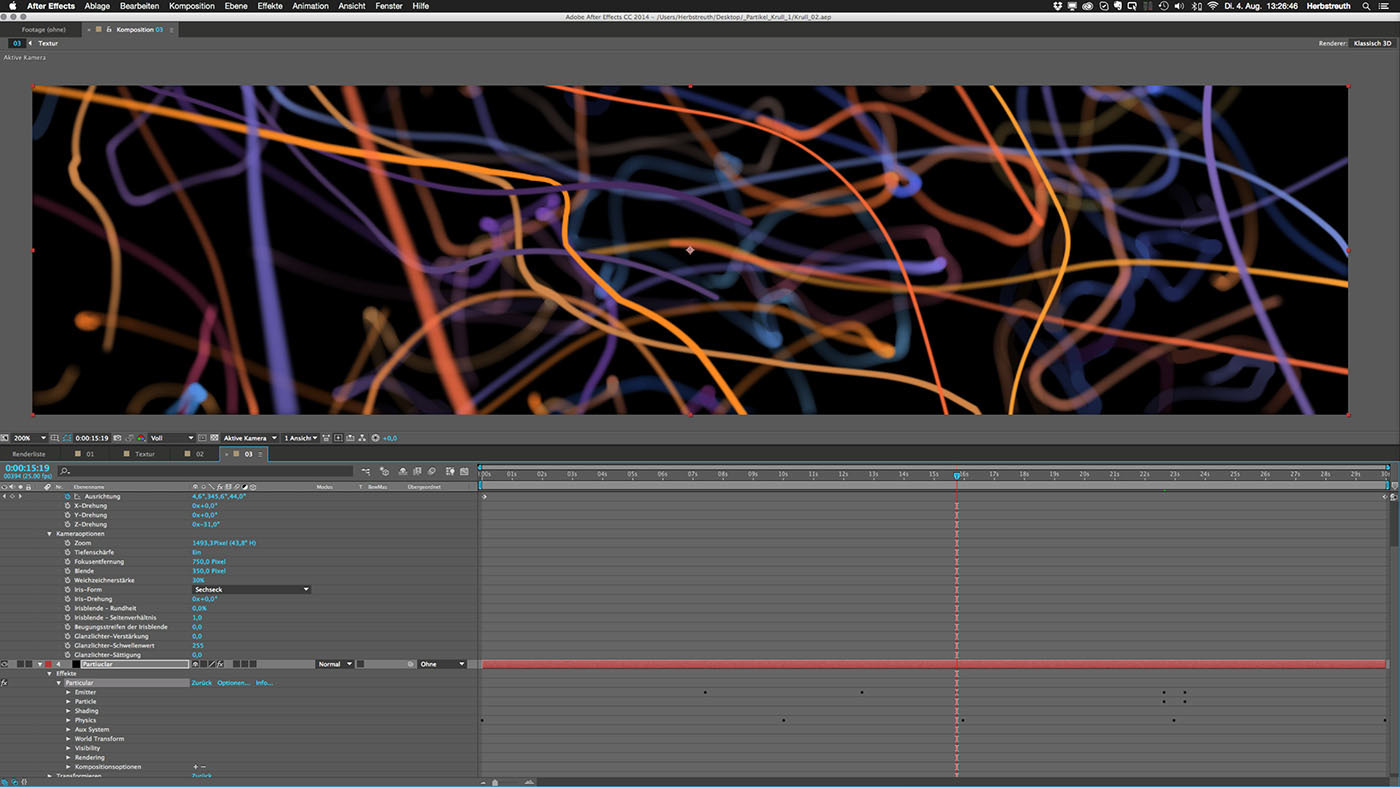
Task: Enable motion blur for layers icon
Action: pyautogui.click(x=432, y=471)
